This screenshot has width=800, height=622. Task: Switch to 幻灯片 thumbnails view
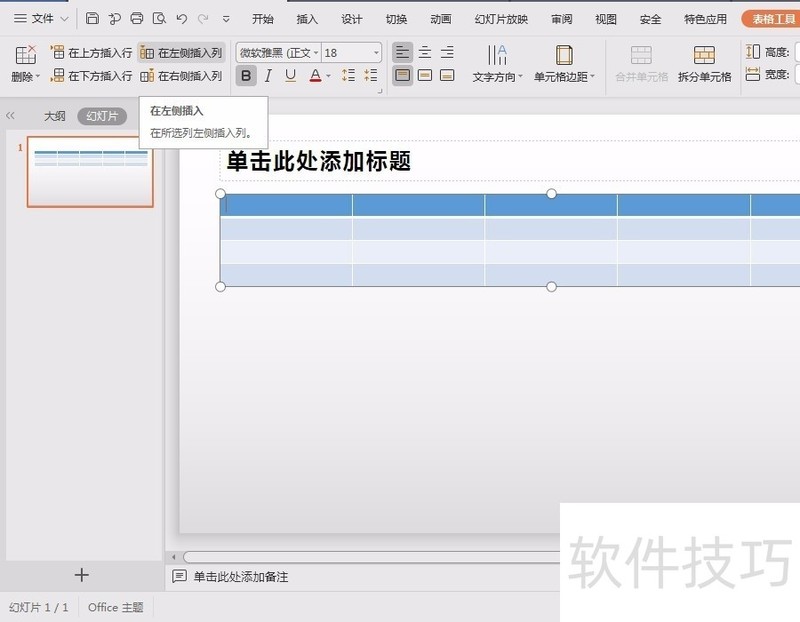[102, 116]
